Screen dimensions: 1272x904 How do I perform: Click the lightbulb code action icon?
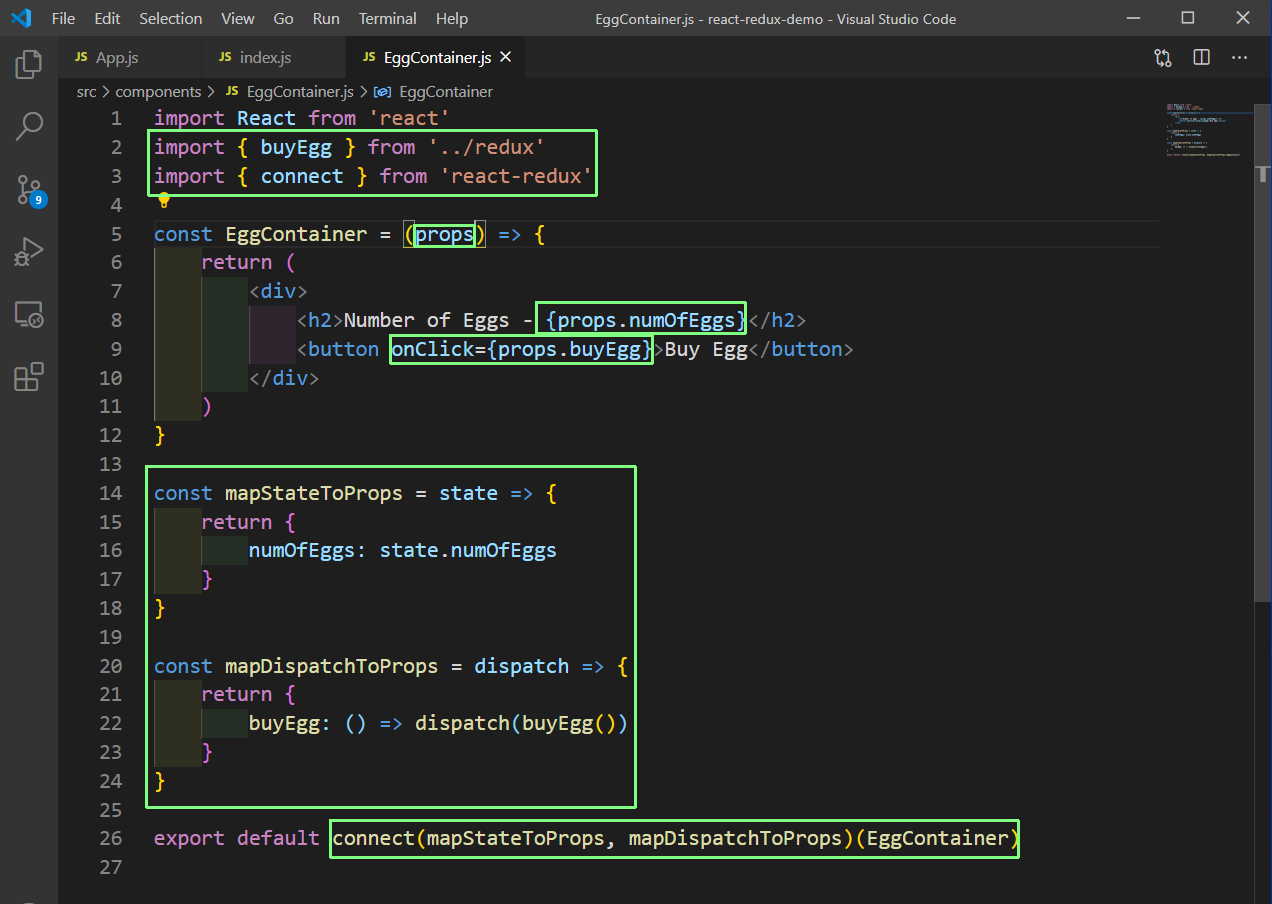[164, 202]
